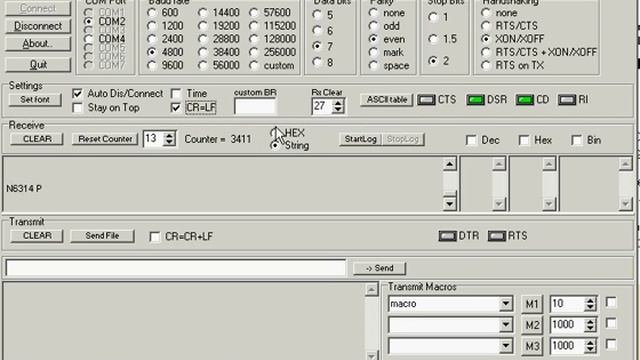Click the CD indicator LED
This screenshot has height=360, width=640.
[524, 100]
